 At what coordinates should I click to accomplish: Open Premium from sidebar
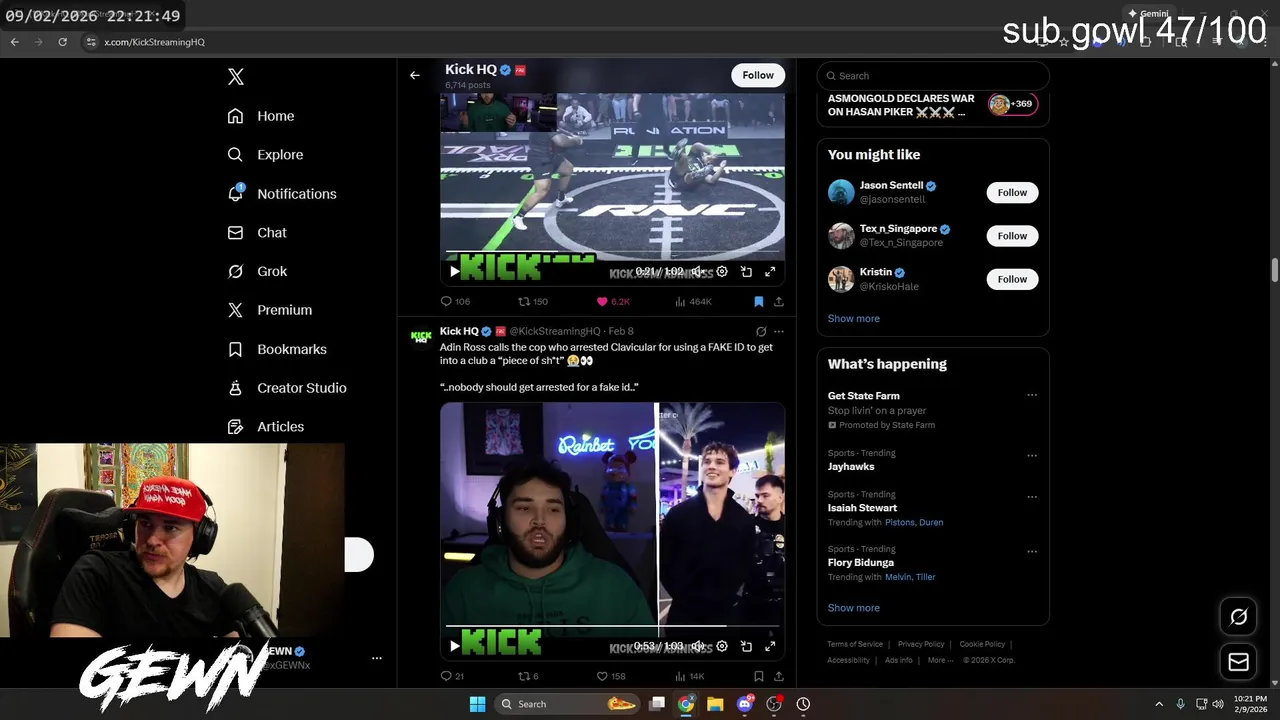270,310
